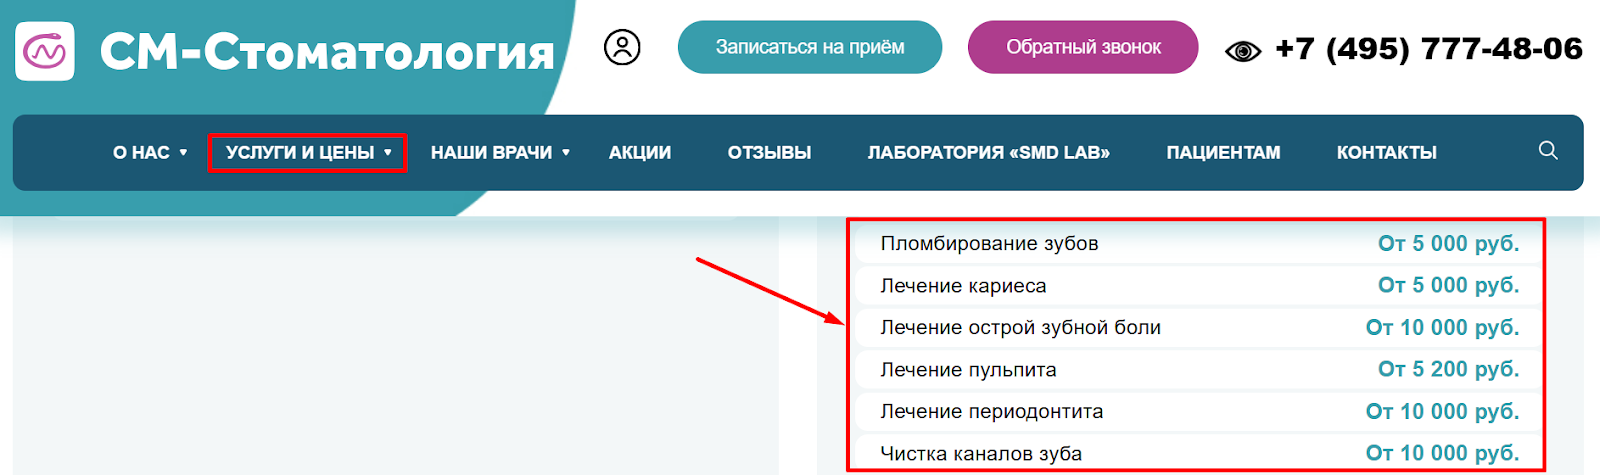
Task: Open Лечение кариеса service link
Action: click(963, 286)
